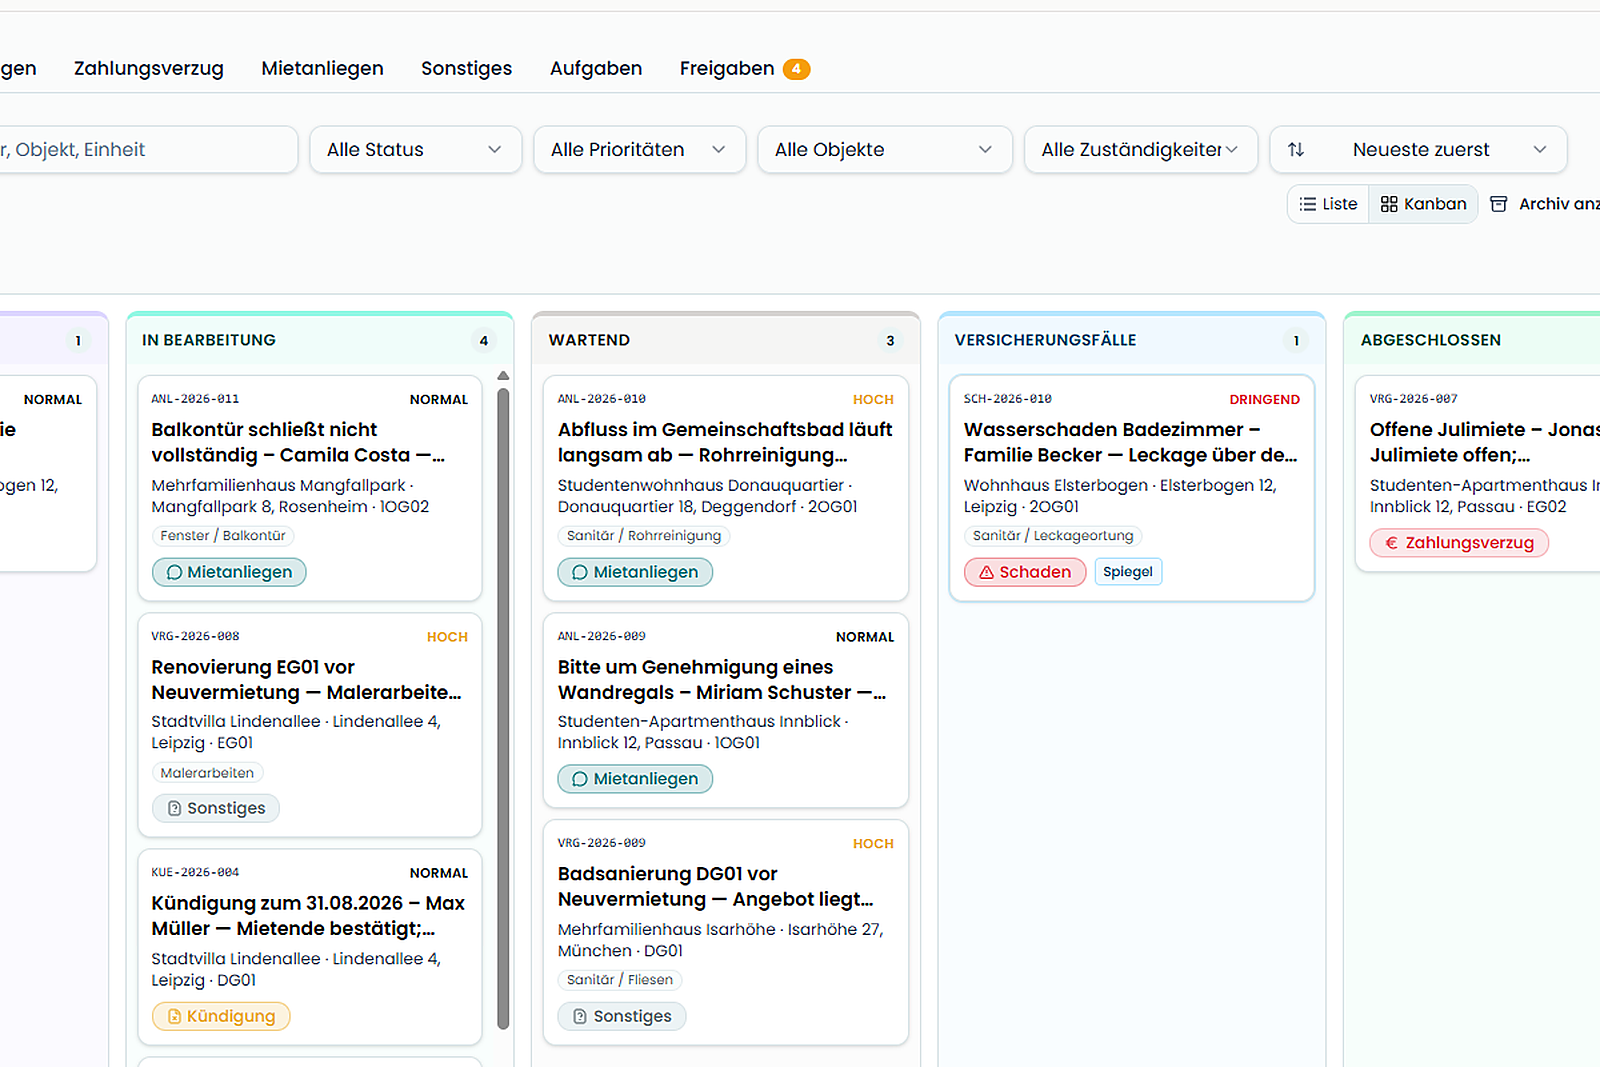Click the Zahlungsverzug tag on Julimiete card

click(1459, 543)
